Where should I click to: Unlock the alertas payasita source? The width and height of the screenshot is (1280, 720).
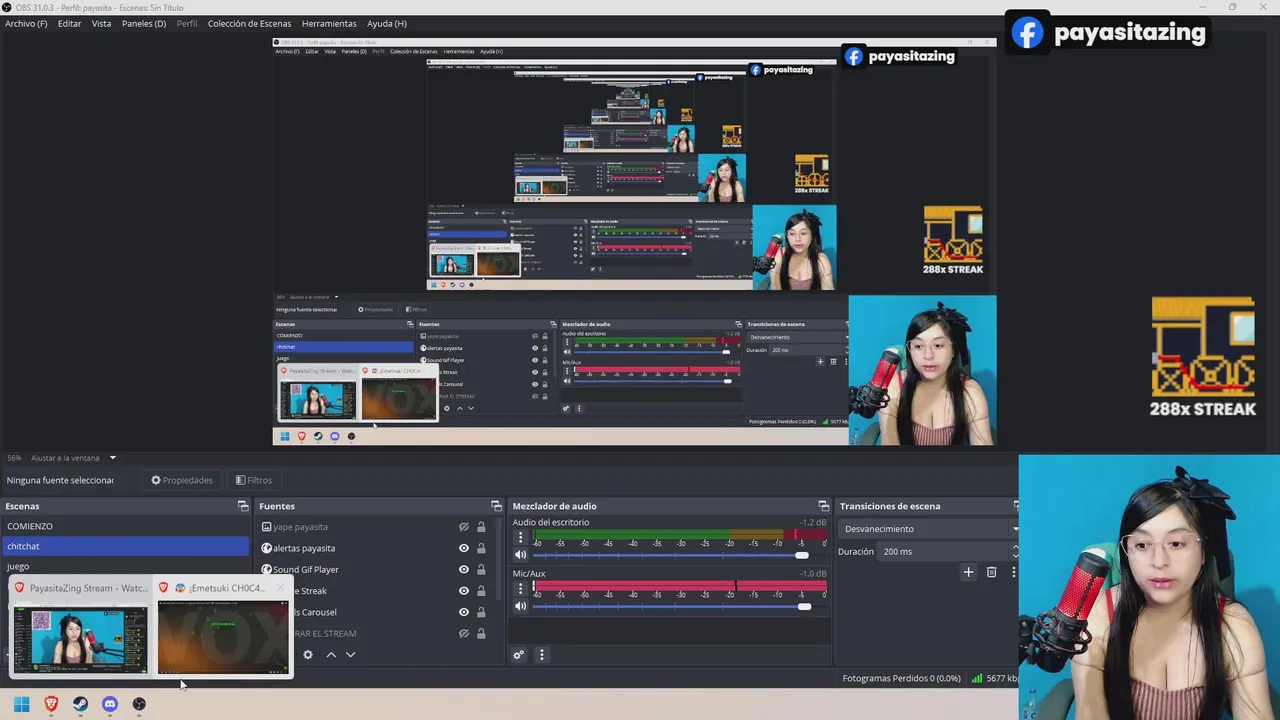pyautogui.click(x=481, y=548)
